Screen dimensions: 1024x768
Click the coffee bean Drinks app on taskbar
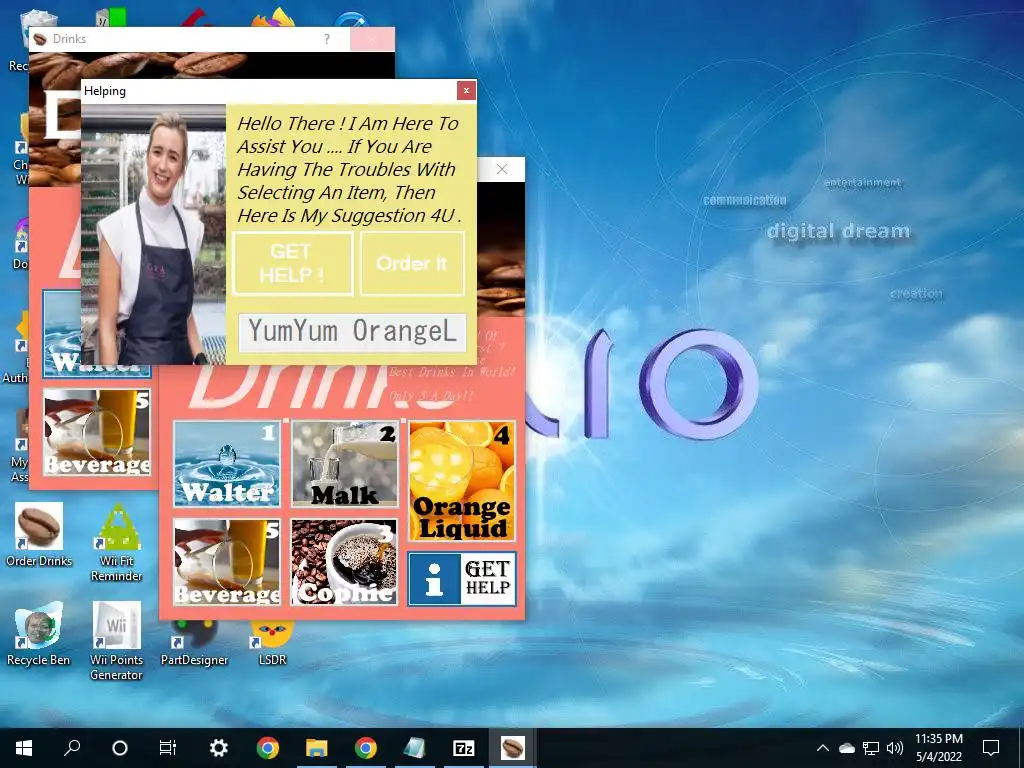coord(513,748)
